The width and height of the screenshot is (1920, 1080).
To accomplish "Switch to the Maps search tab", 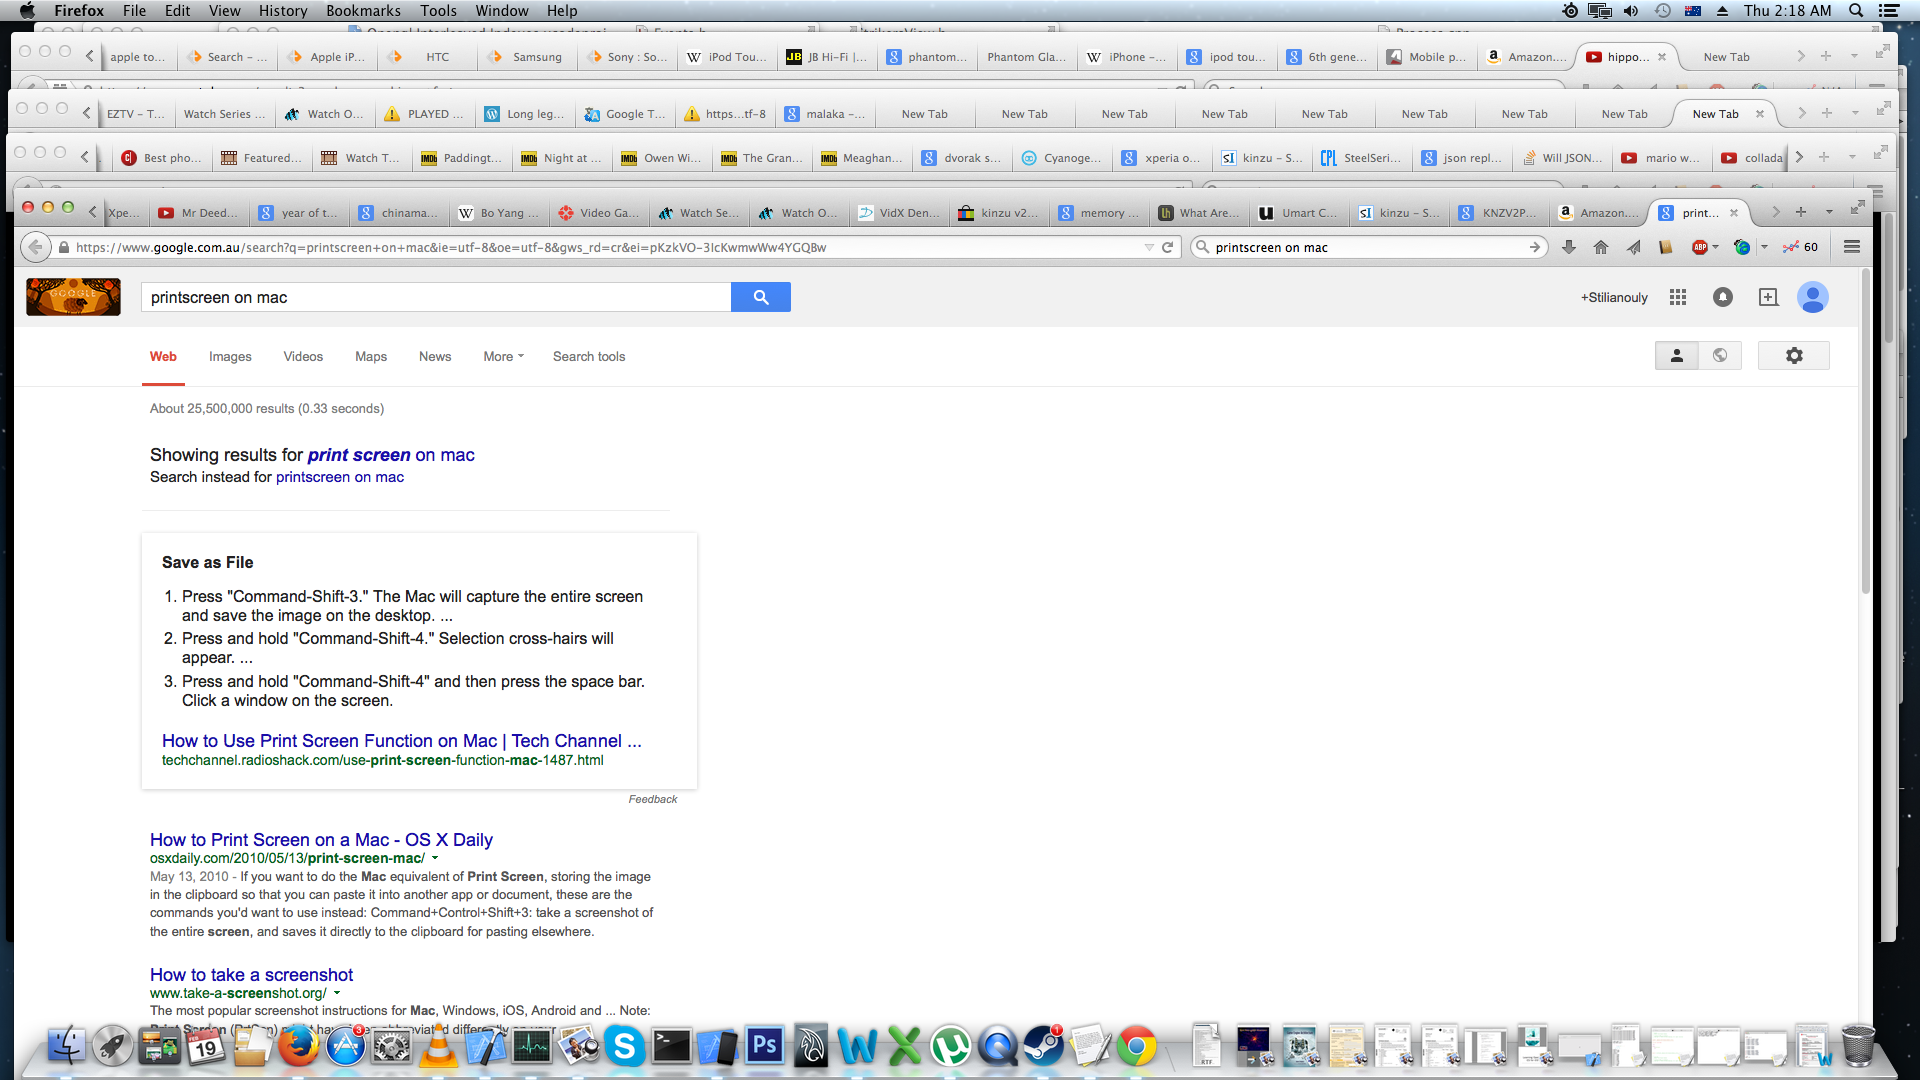I will point(371,356).
